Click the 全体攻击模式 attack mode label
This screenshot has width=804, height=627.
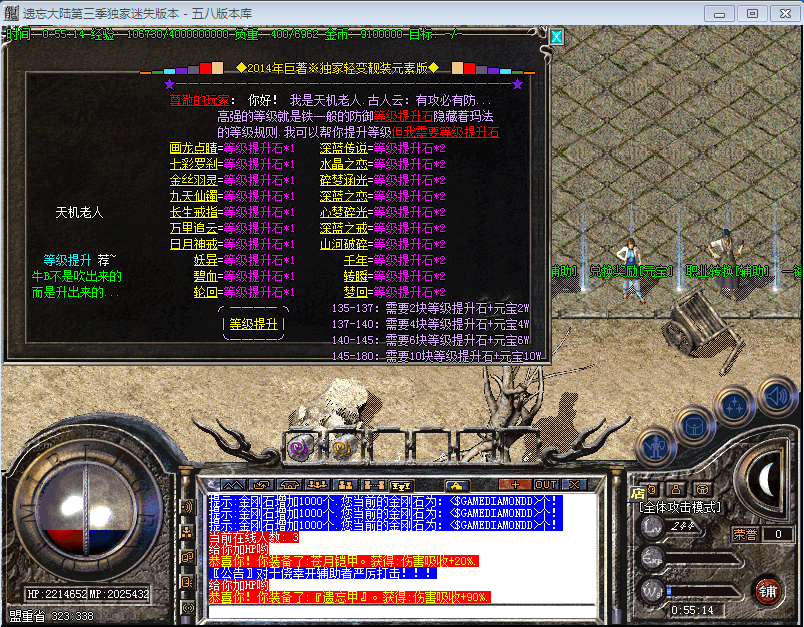pos(680,508)
